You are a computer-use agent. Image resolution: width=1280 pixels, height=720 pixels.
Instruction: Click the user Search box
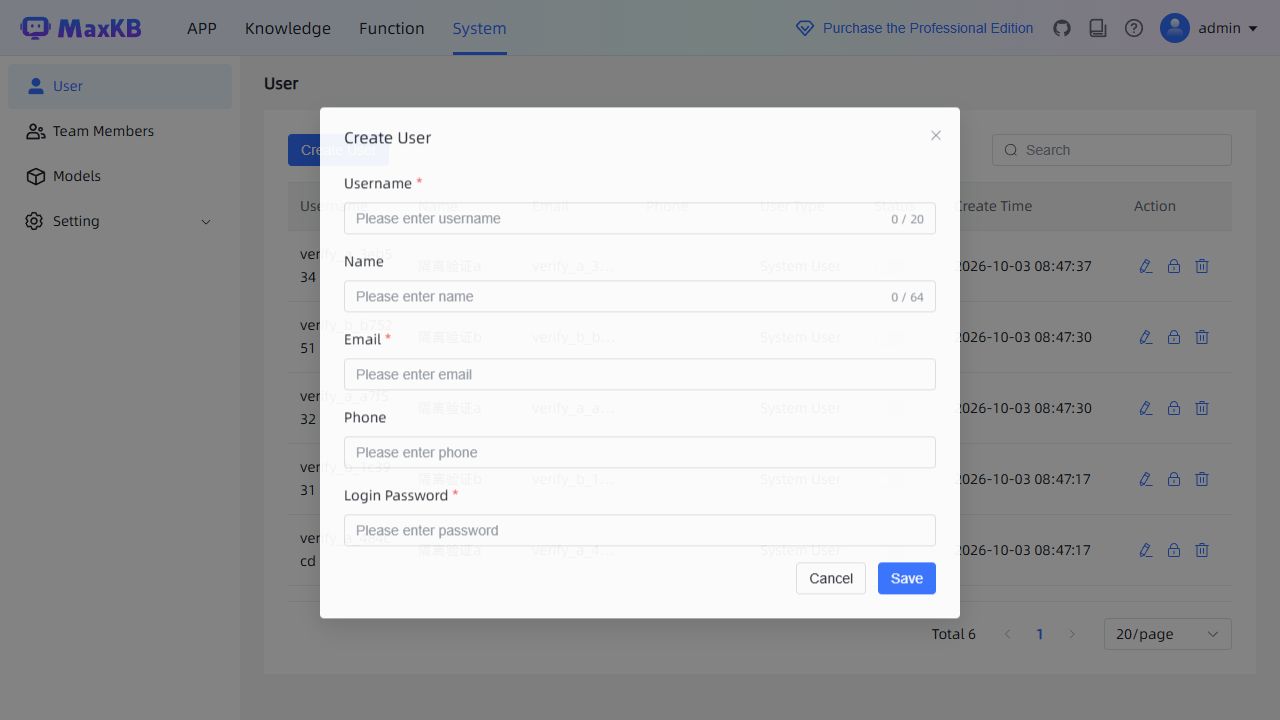pyautogui.click(x=1112, y=150)
